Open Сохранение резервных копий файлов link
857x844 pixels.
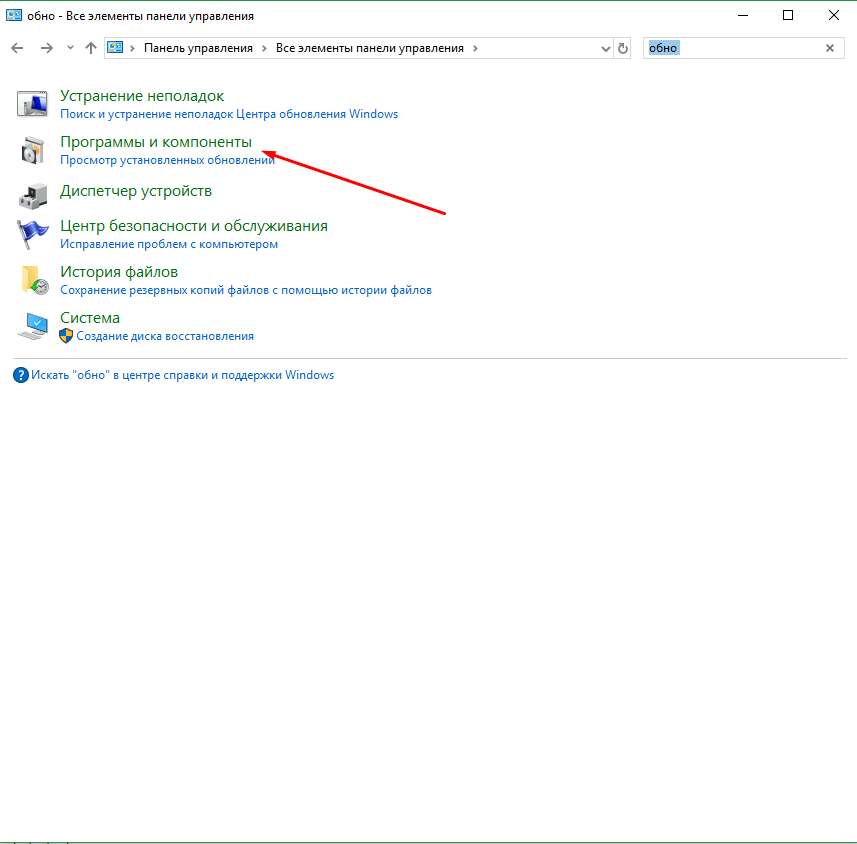246,290
